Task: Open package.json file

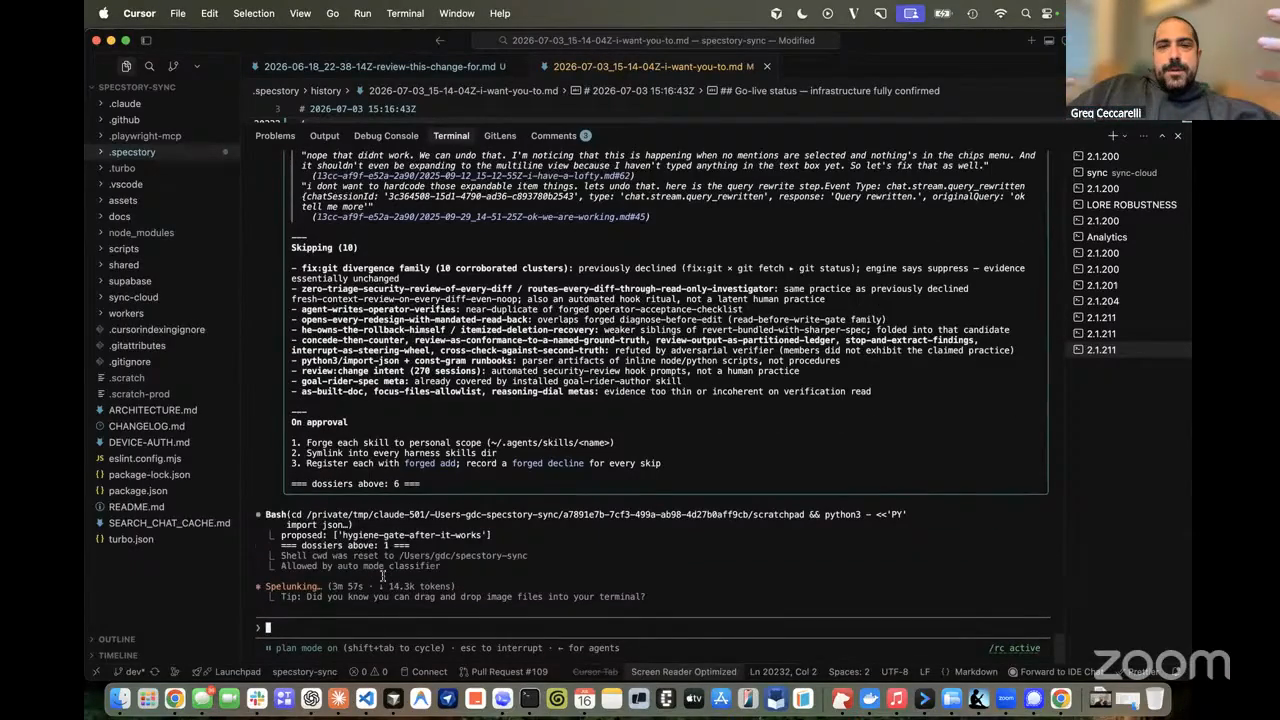Action: 138,491
